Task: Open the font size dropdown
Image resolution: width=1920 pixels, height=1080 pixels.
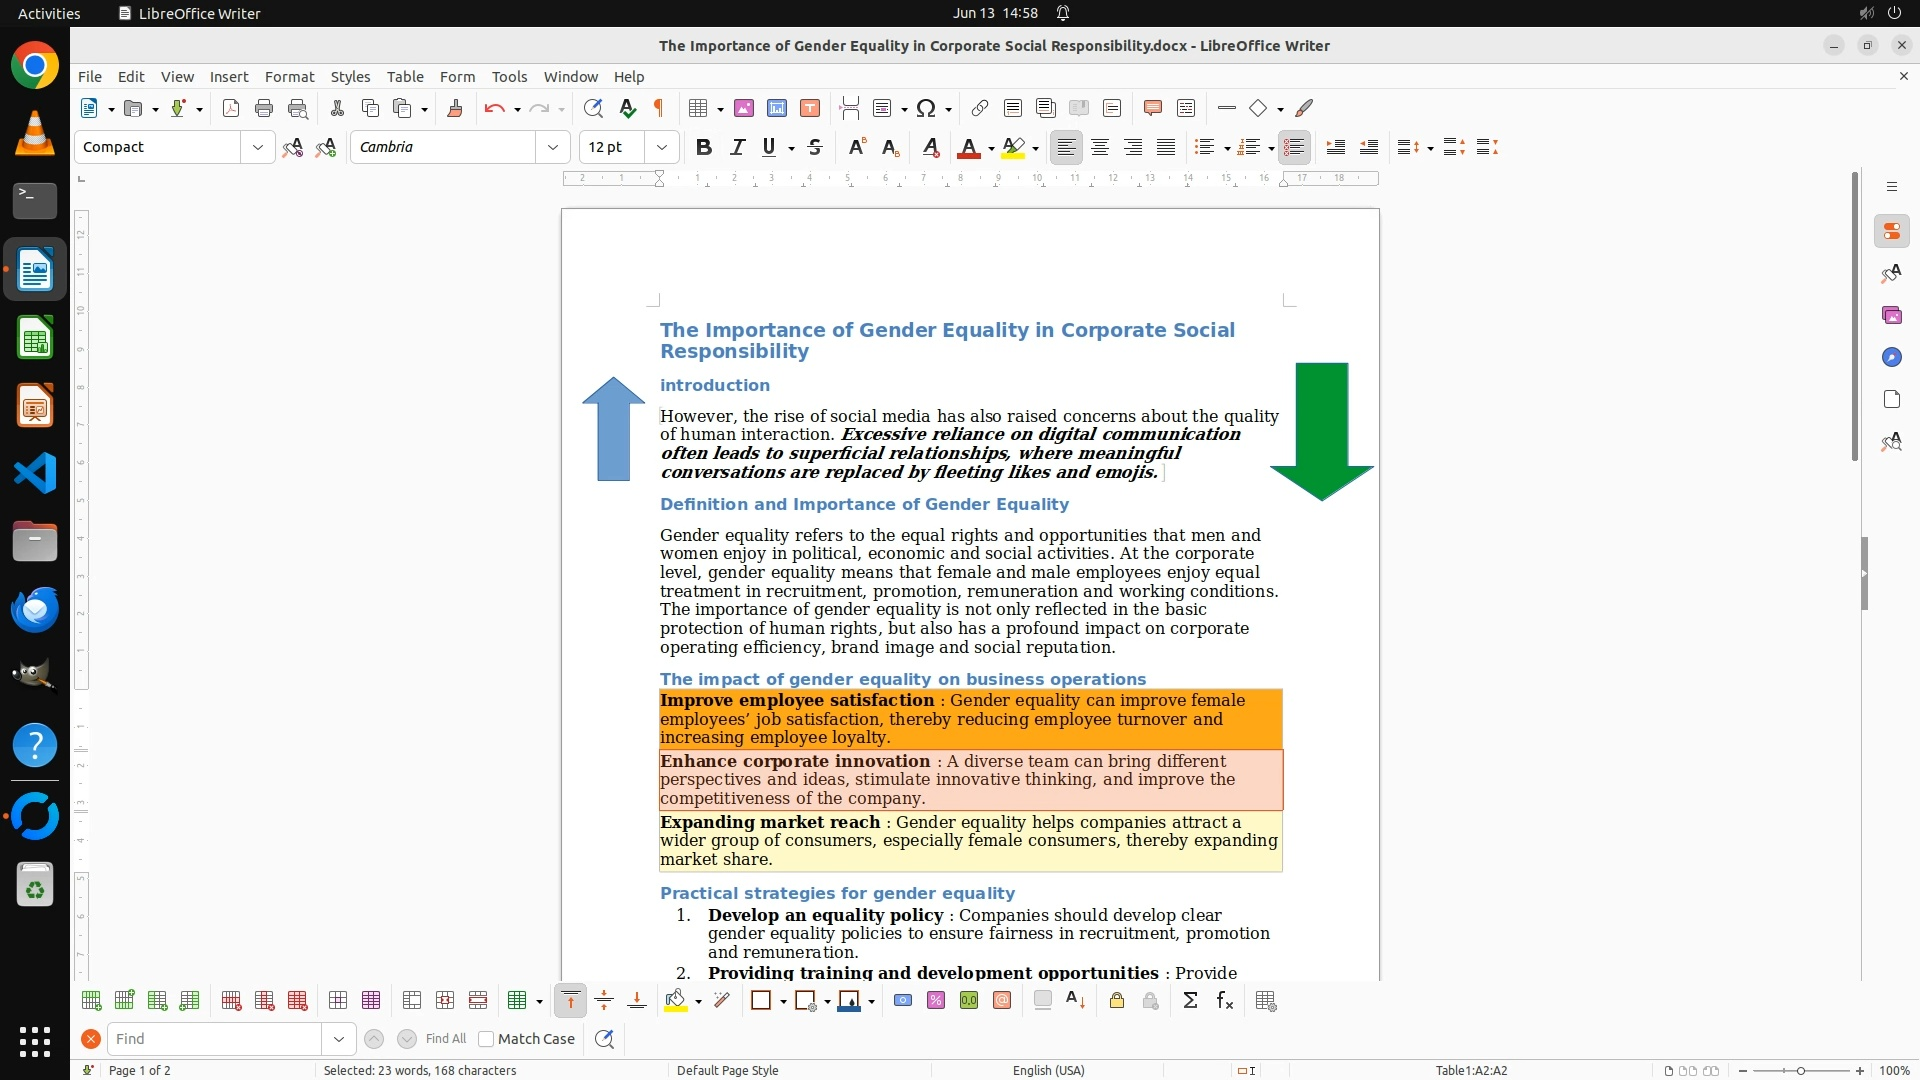Action: (661, 147)
